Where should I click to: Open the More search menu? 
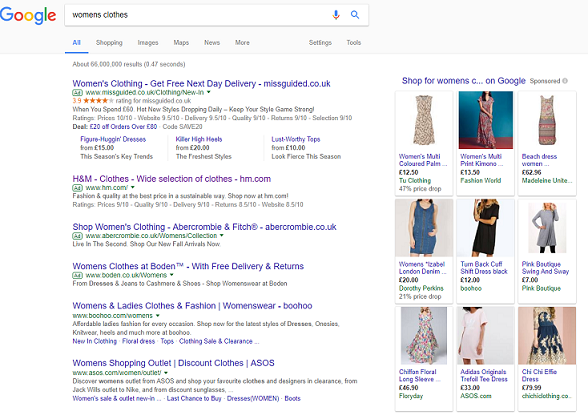click(242, 43)
